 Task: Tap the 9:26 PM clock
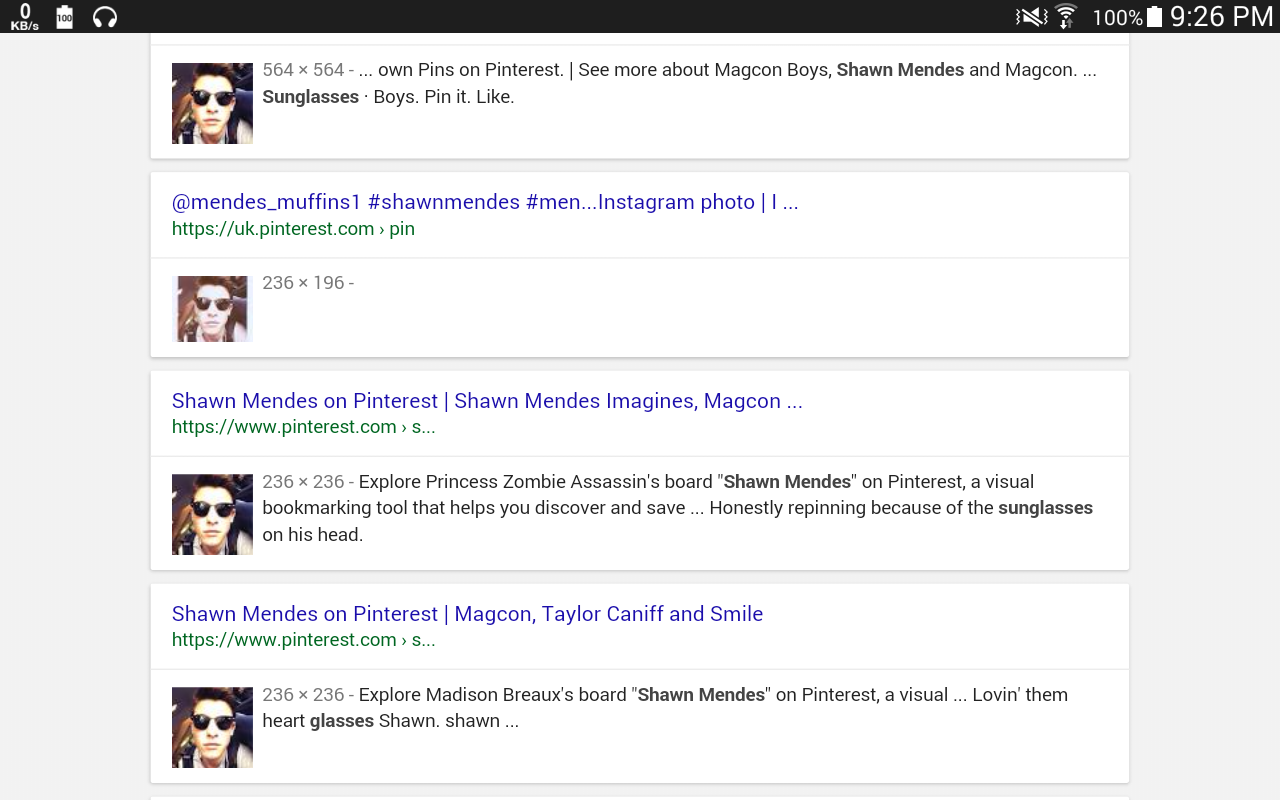point(1222,17)
